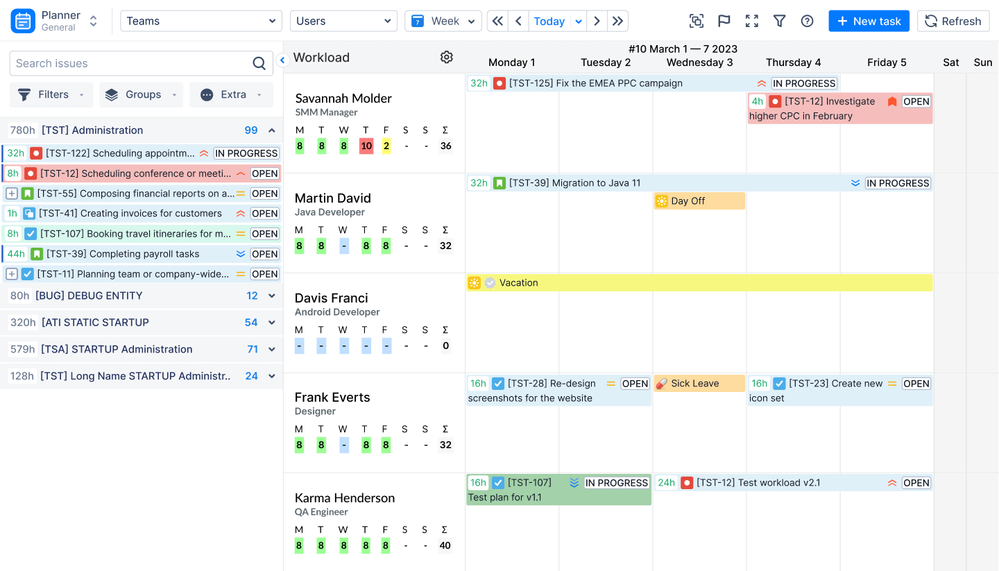999x571 pixels.
Task: Expand the [TST] Long Name STARTUP group
Action: 272,376
